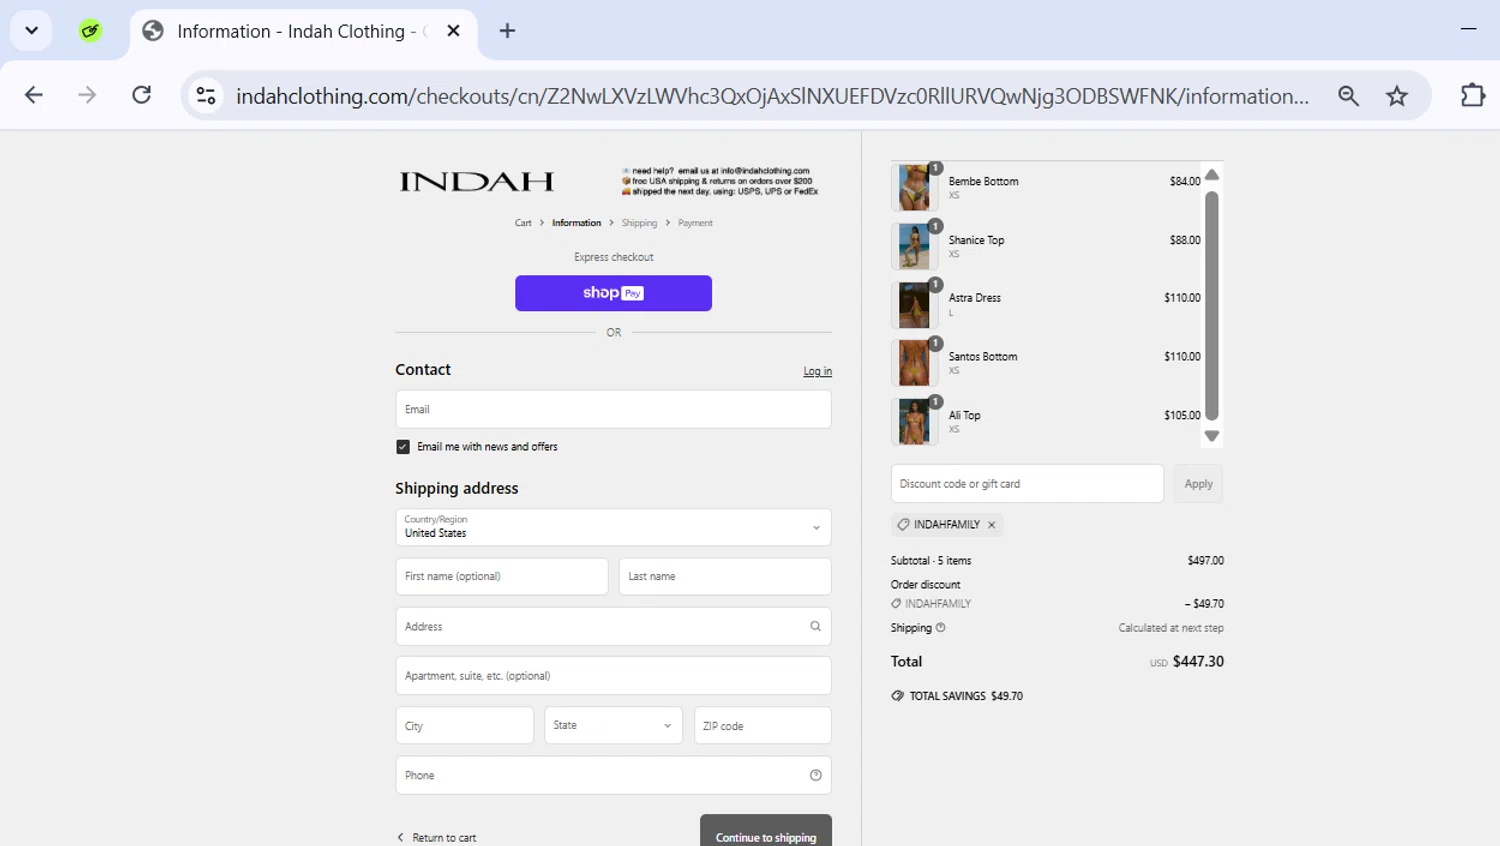1500x846 pixels.
Task: Click the Bembe Bottom item name
Action: pos(983,181)
